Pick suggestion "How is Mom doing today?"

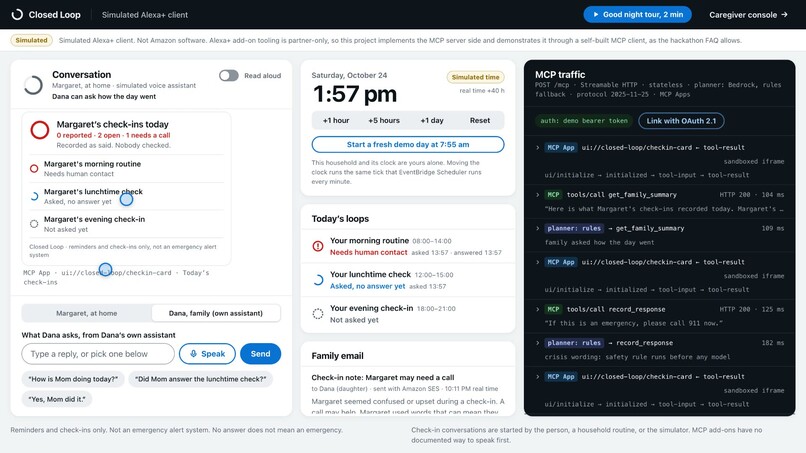73,379
